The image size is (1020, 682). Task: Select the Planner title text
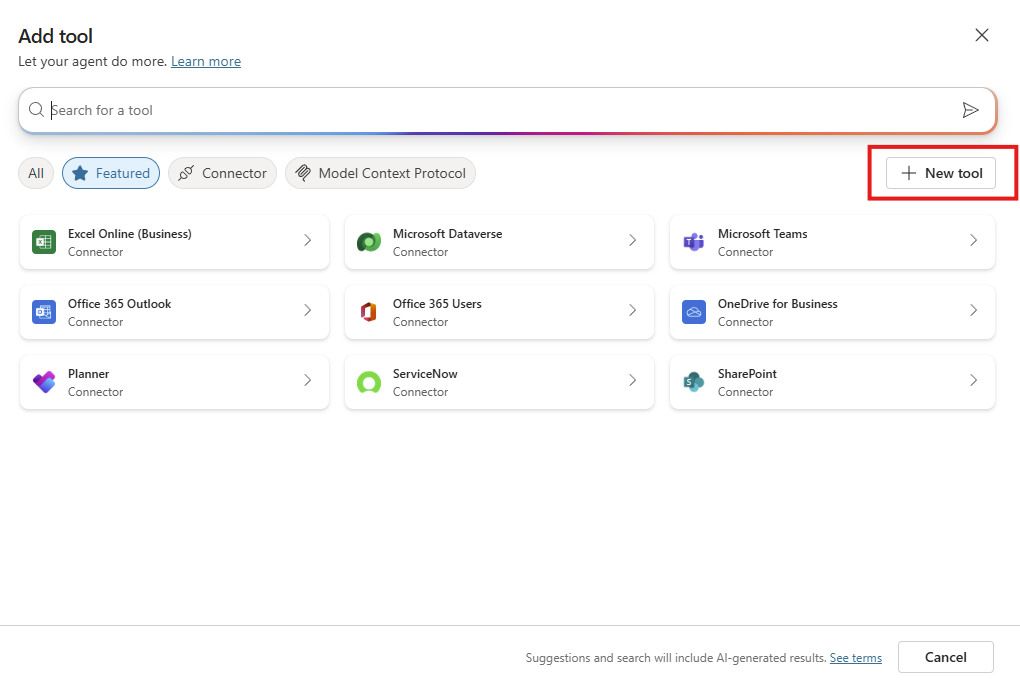point(88,374)
